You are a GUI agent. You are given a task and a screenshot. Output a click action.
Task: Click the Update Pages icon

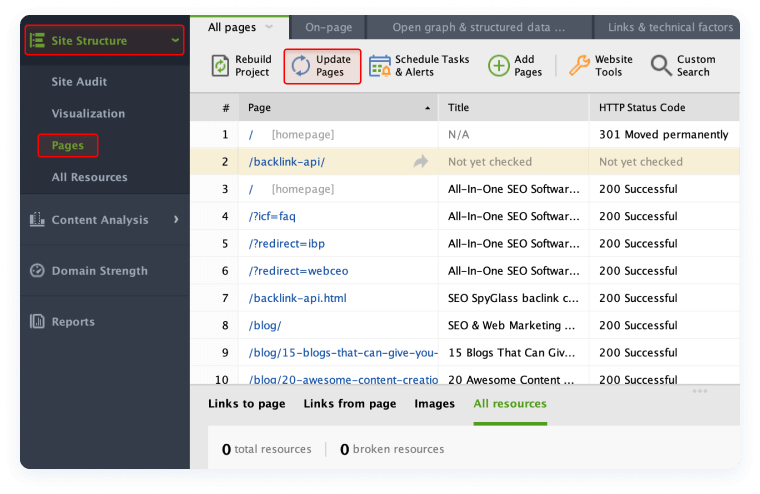pyautogui.click(x=300, y=66)
